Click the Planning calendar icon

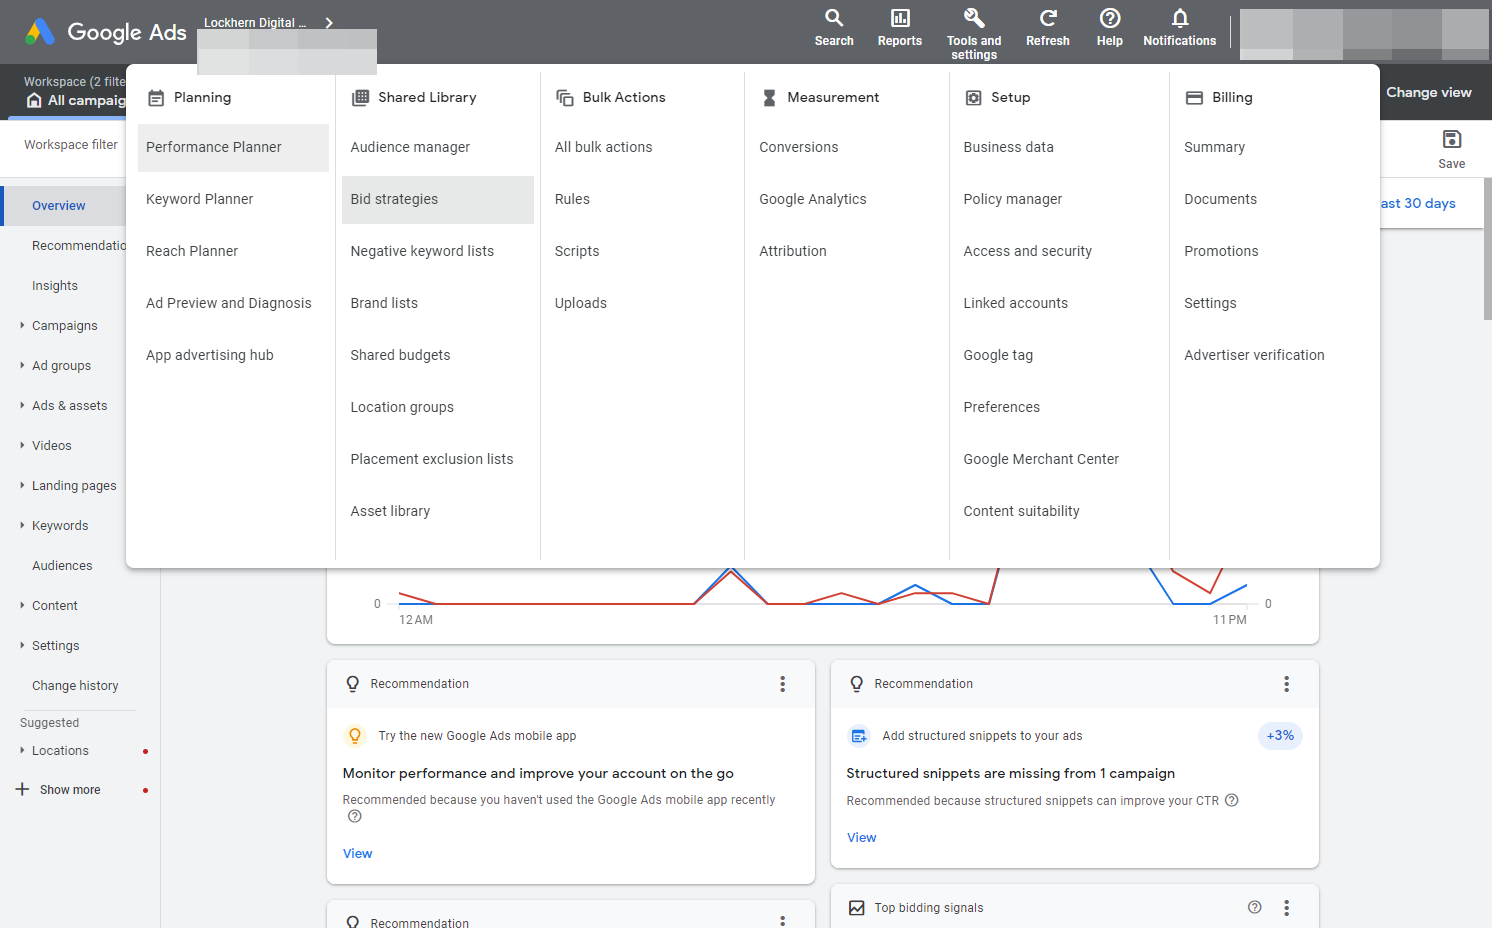point(156,98)
